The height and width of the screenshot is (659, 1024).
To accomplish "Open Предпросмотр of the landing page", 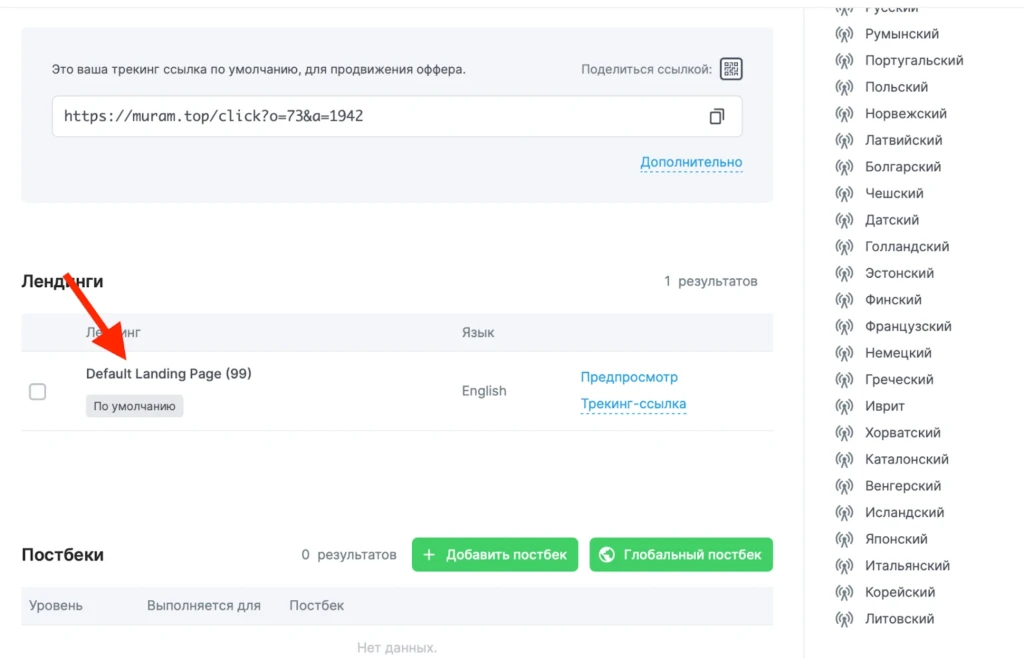I will (629, 377).
